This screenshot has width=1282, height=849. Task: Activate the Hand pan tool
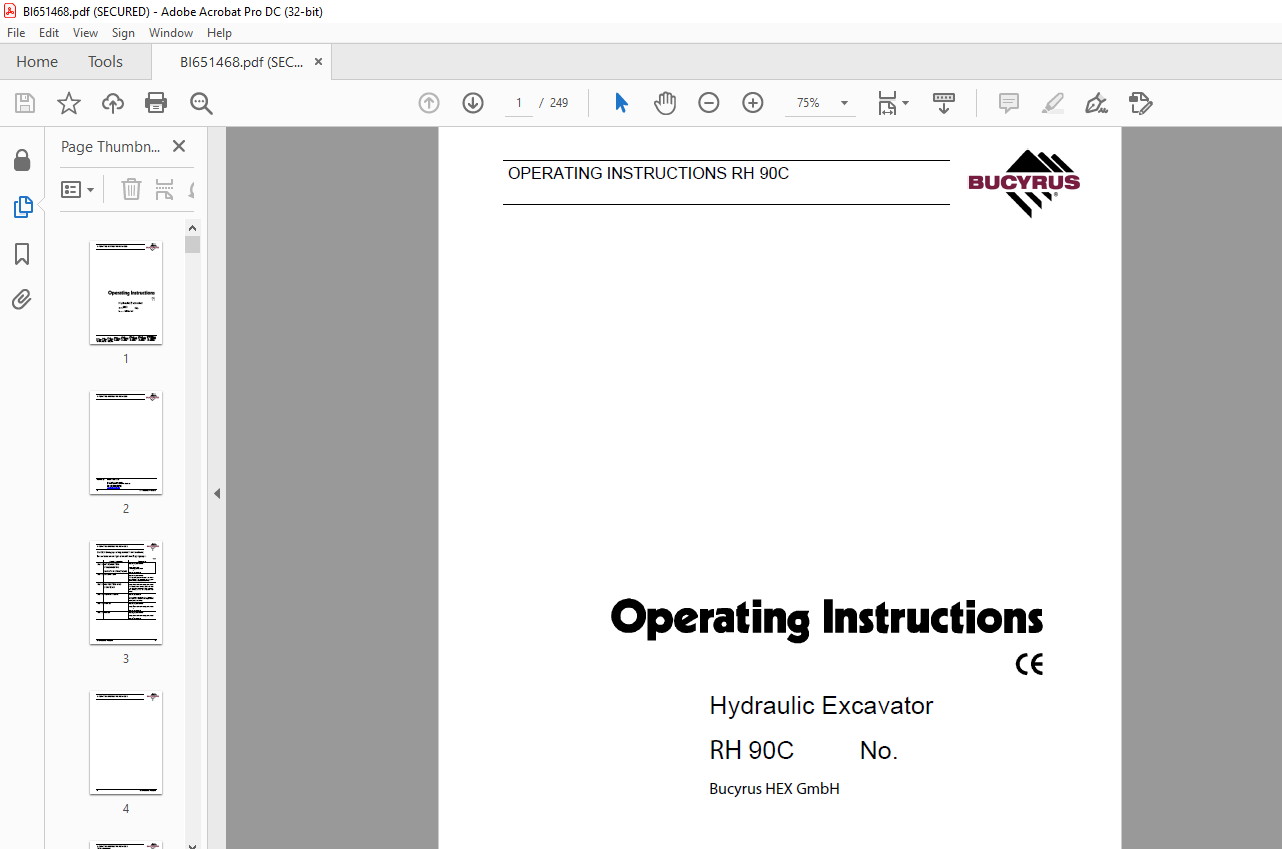665,103
